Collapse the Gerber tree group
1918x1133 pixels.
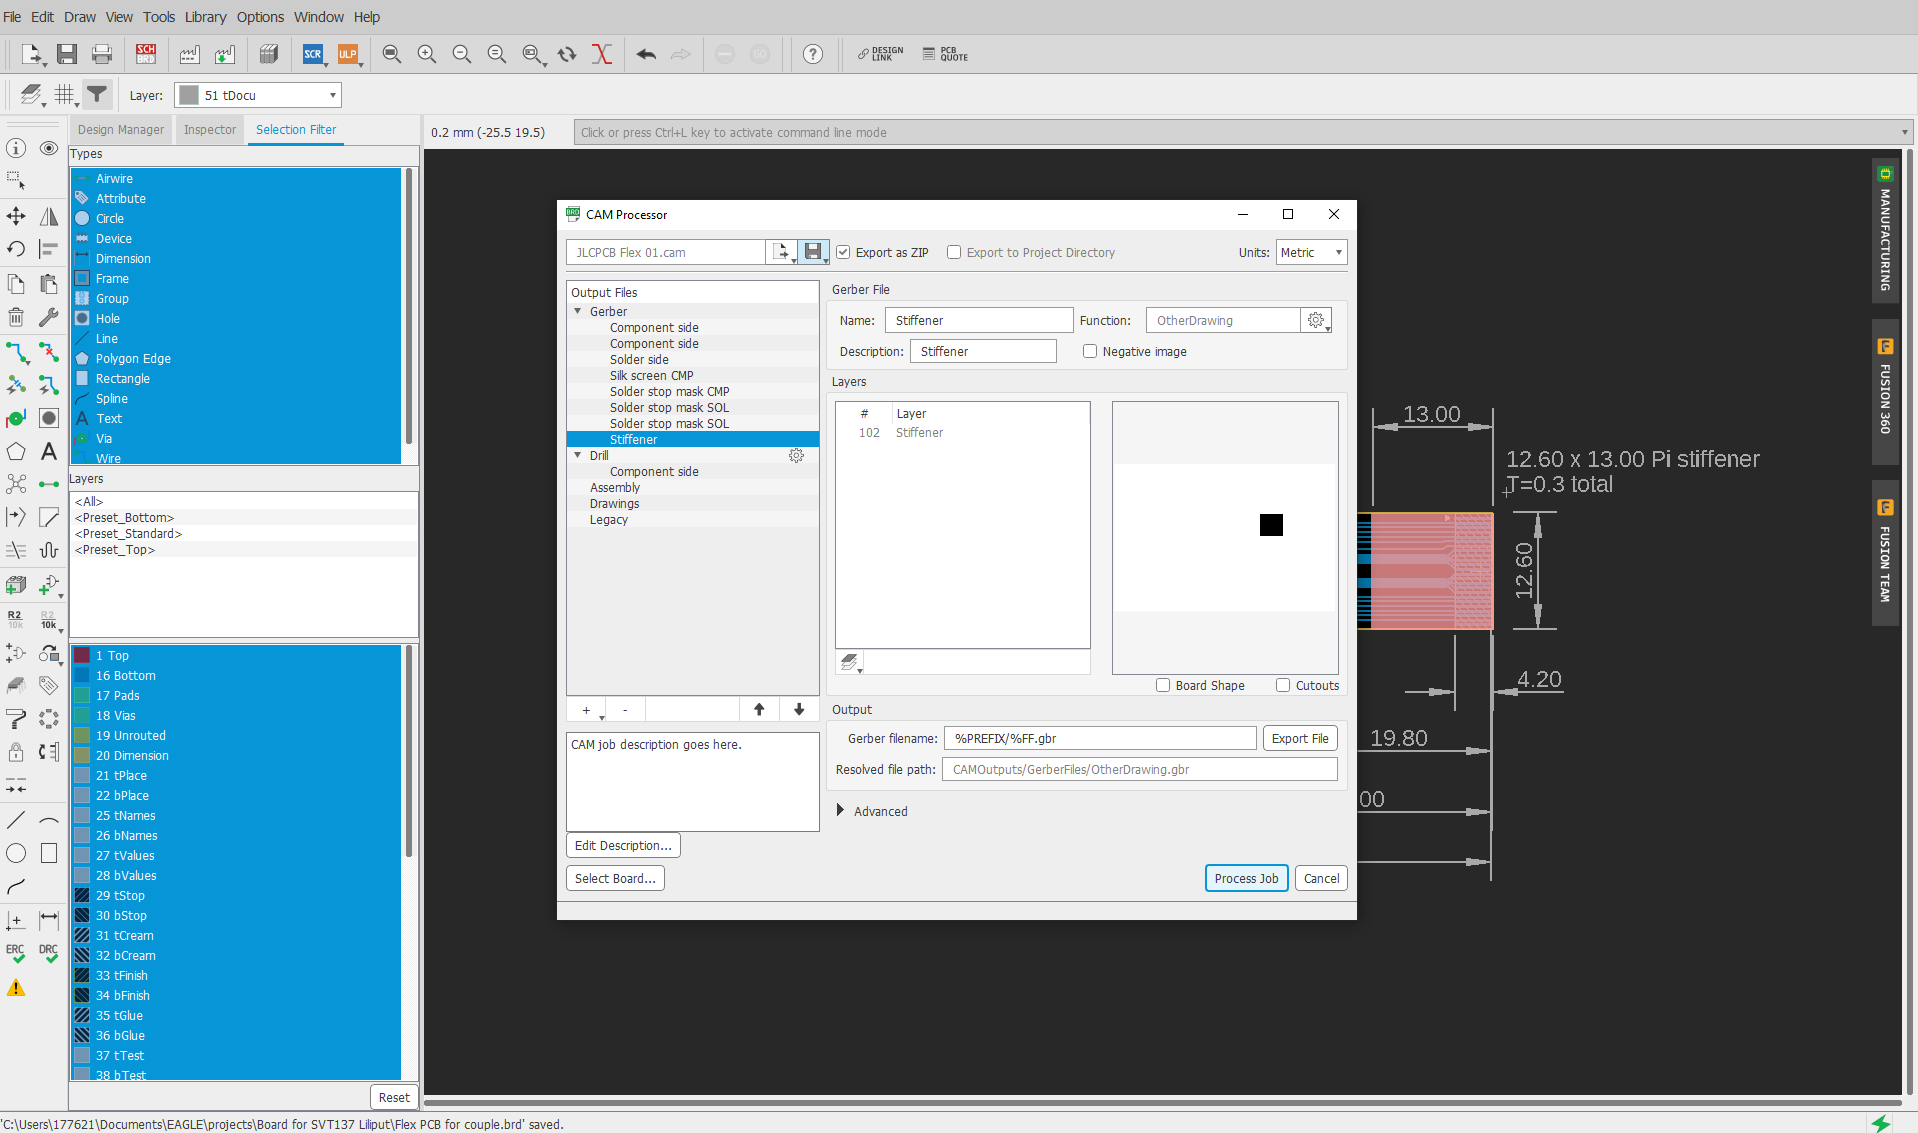(x=578, y=312)
